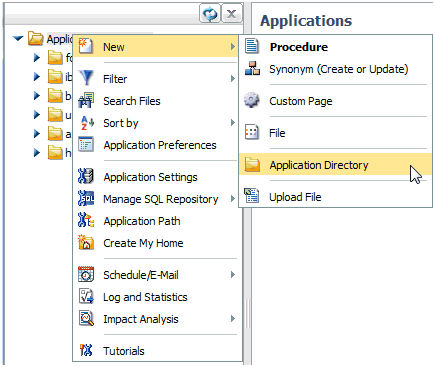Click the Schedule/E-Mail calendar clock icon
The image size is (435, 367).
[x=86, y=274]
